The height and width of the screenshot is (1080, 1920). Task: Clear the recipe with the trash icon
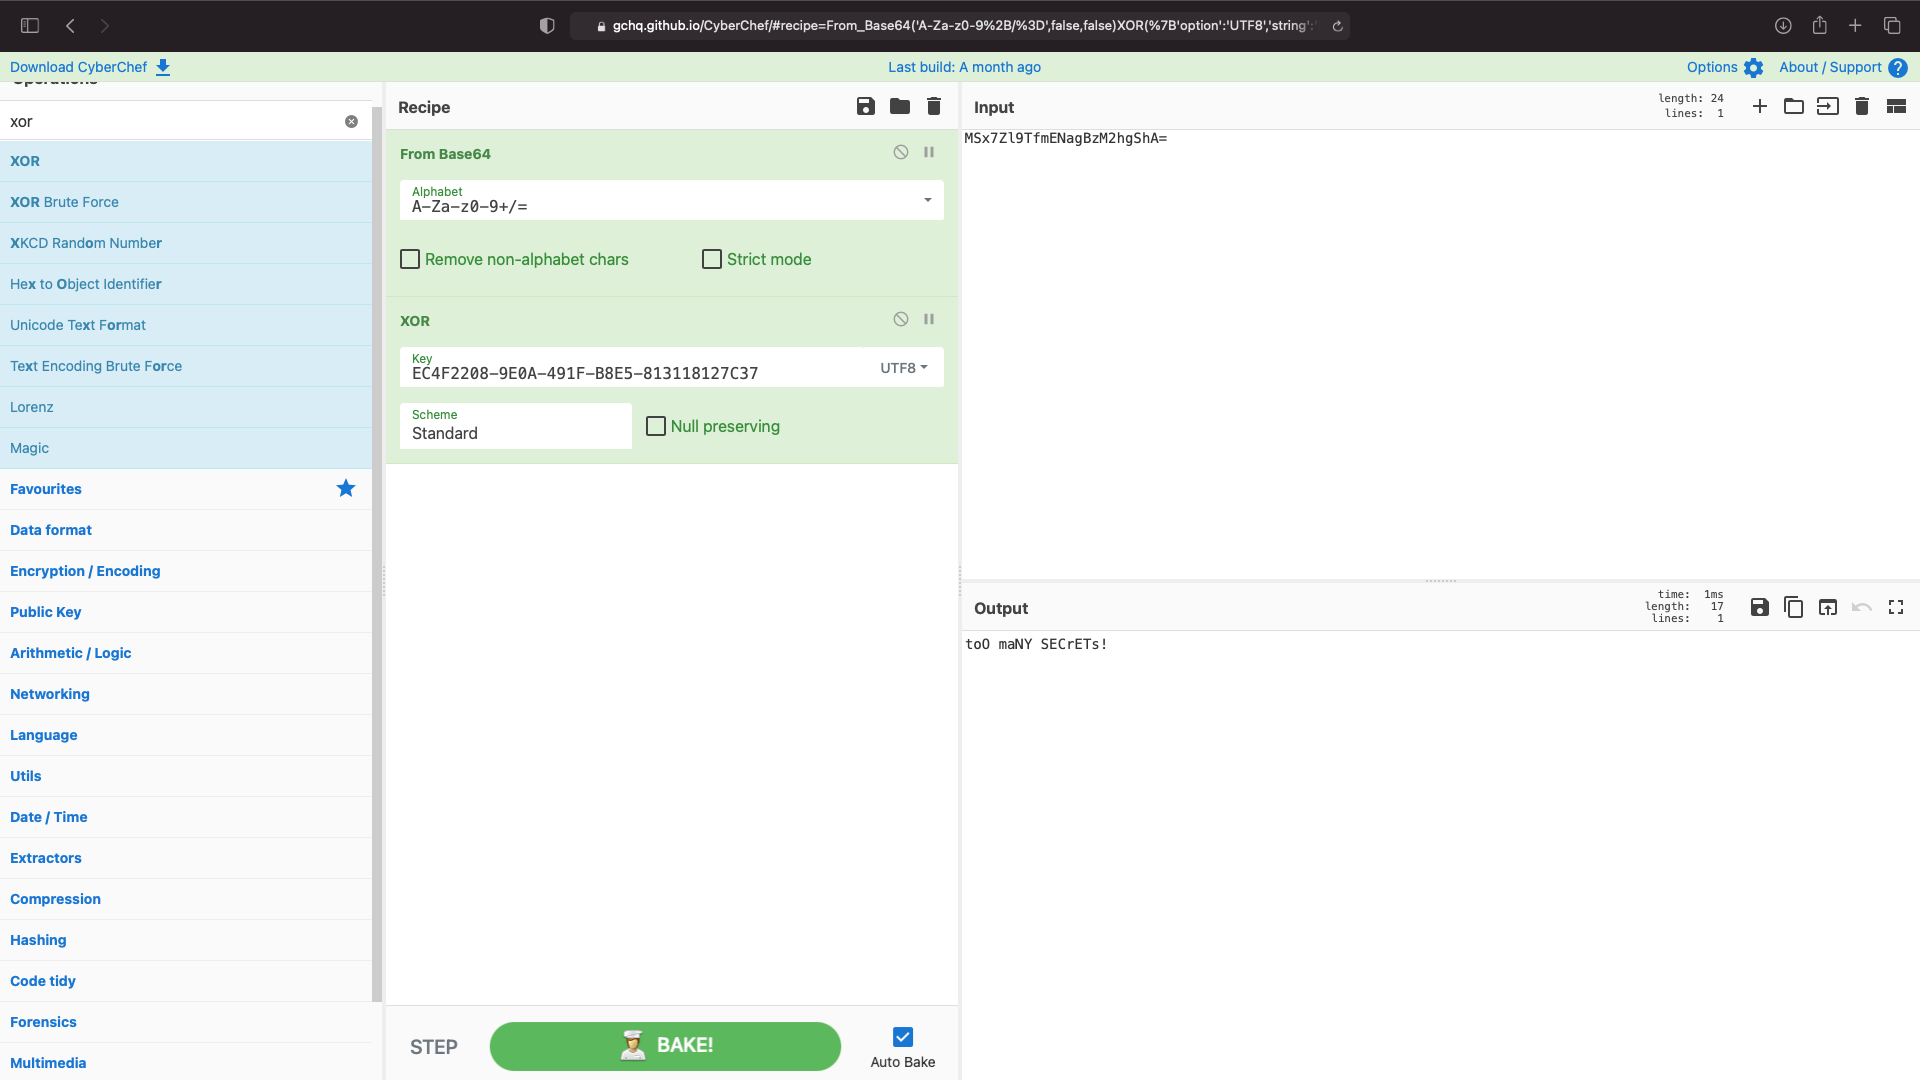[934, 106]
